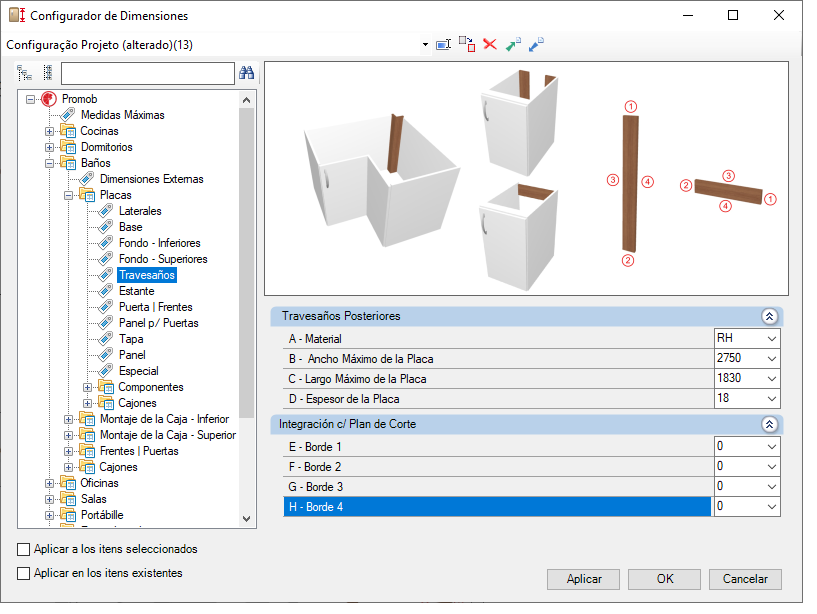Click the Promob root node icon
This screenshot has height=614, width=817.
(x=49, y=99)
